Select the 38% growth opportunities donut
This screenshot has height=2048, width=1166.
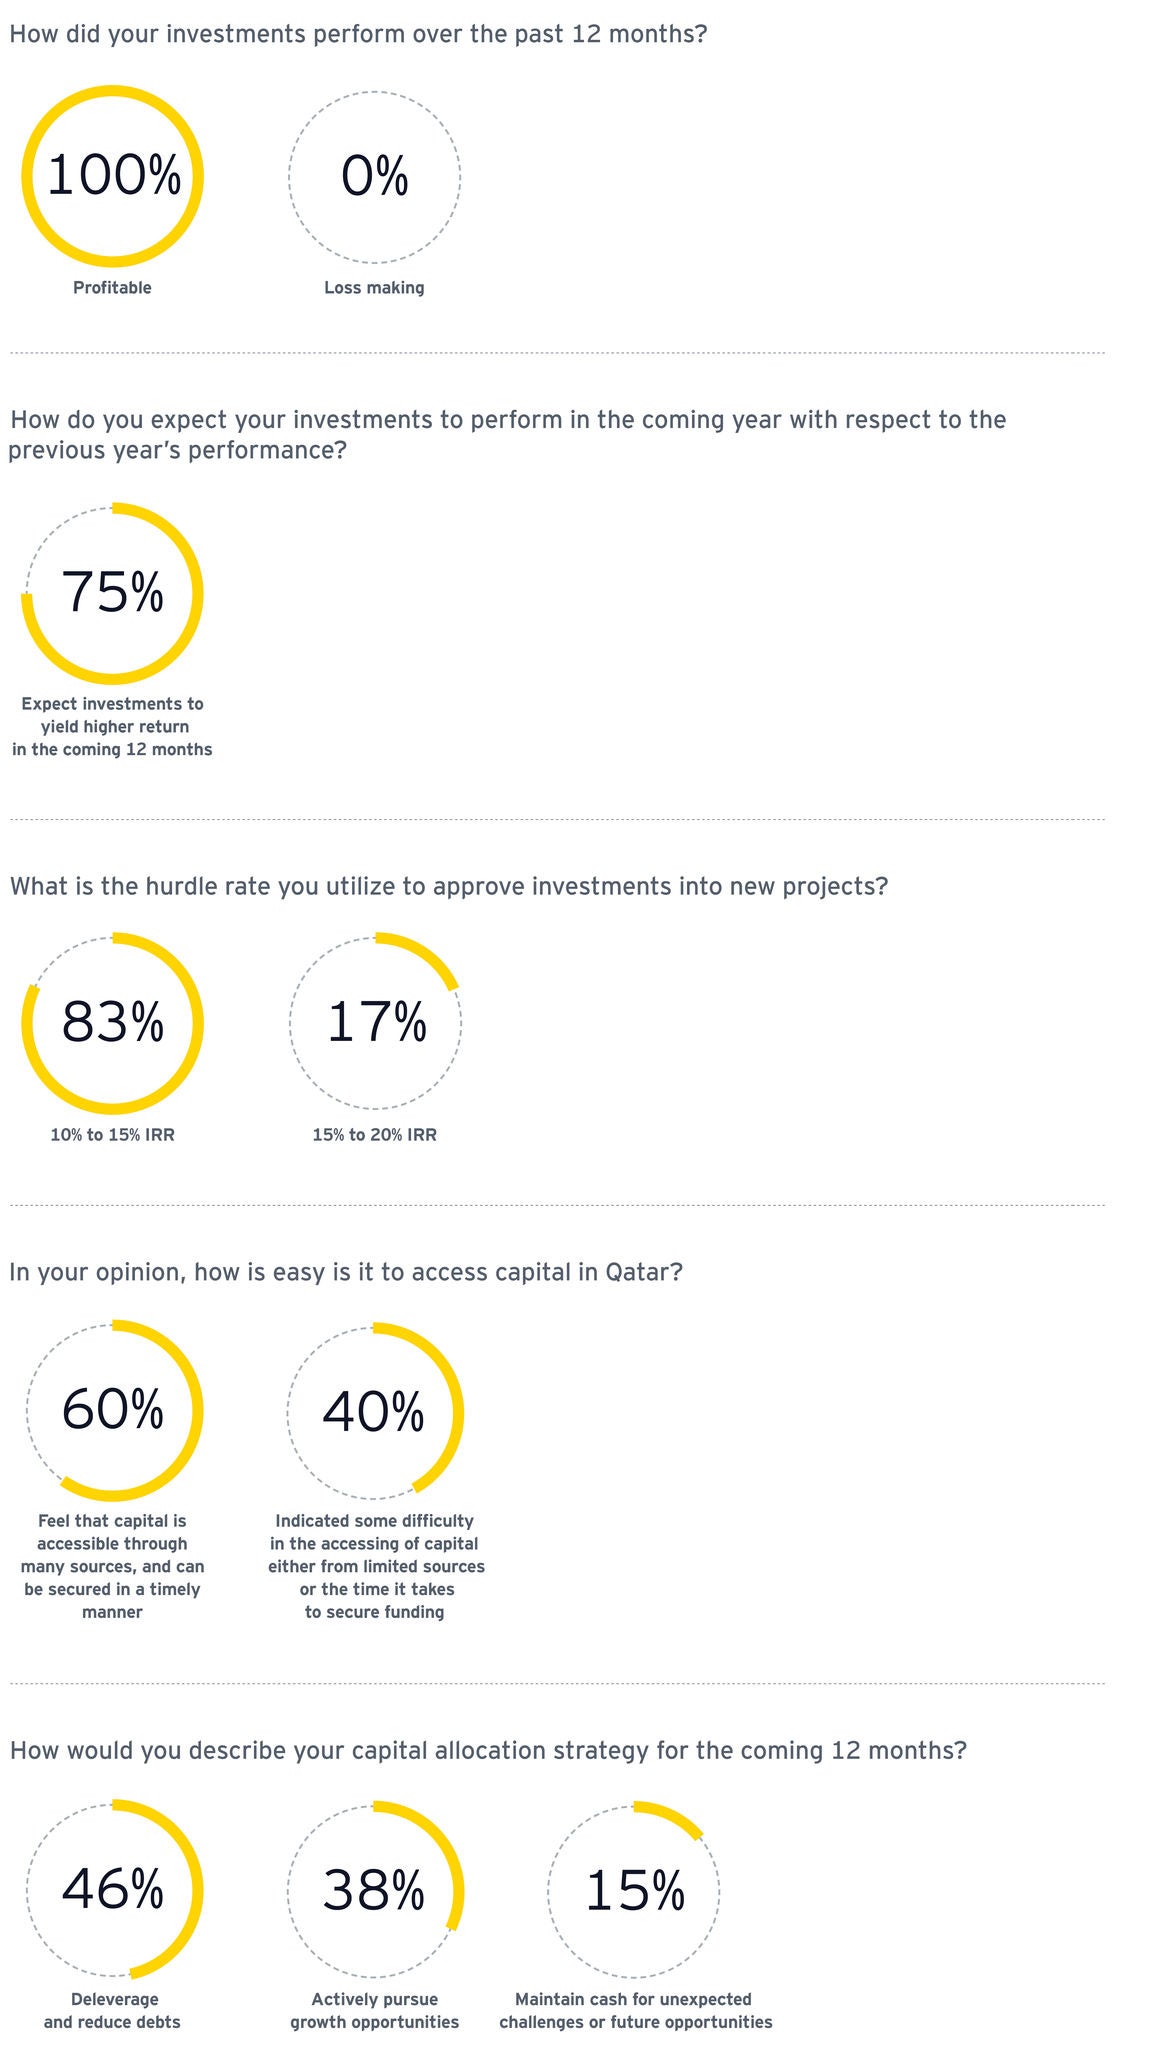(375, 1890)
